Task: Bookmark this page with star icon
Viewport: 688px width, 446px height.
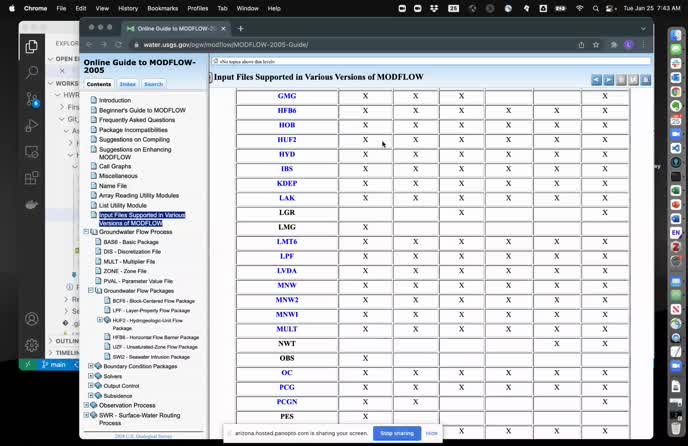Action: (598, 44)
